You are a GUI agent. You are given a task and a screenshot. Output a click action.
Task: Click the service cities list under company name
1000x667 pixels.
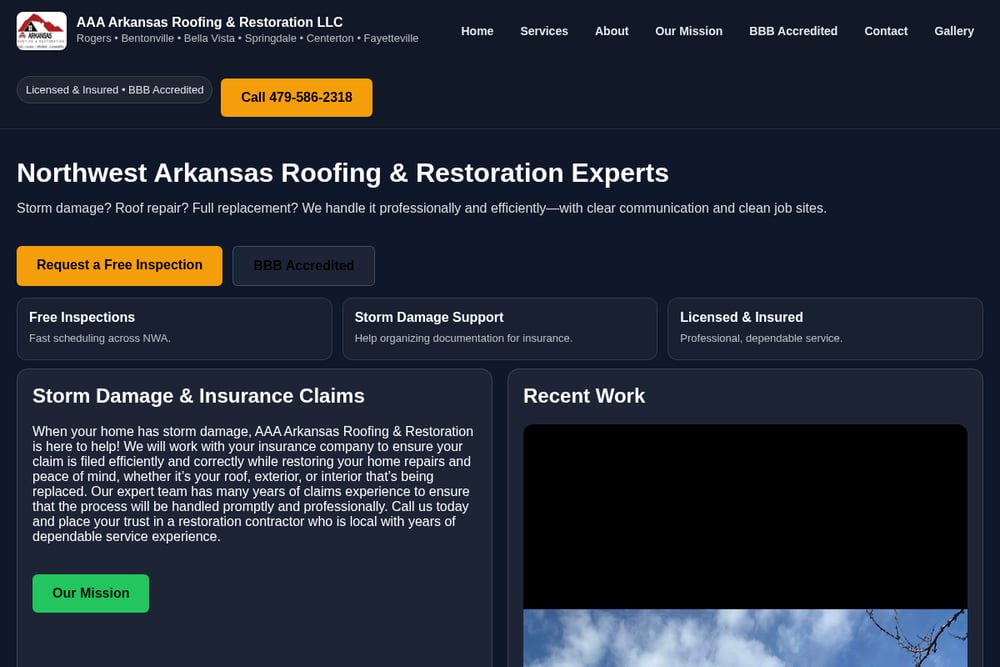pyautogui.click(x=247, y=38)
